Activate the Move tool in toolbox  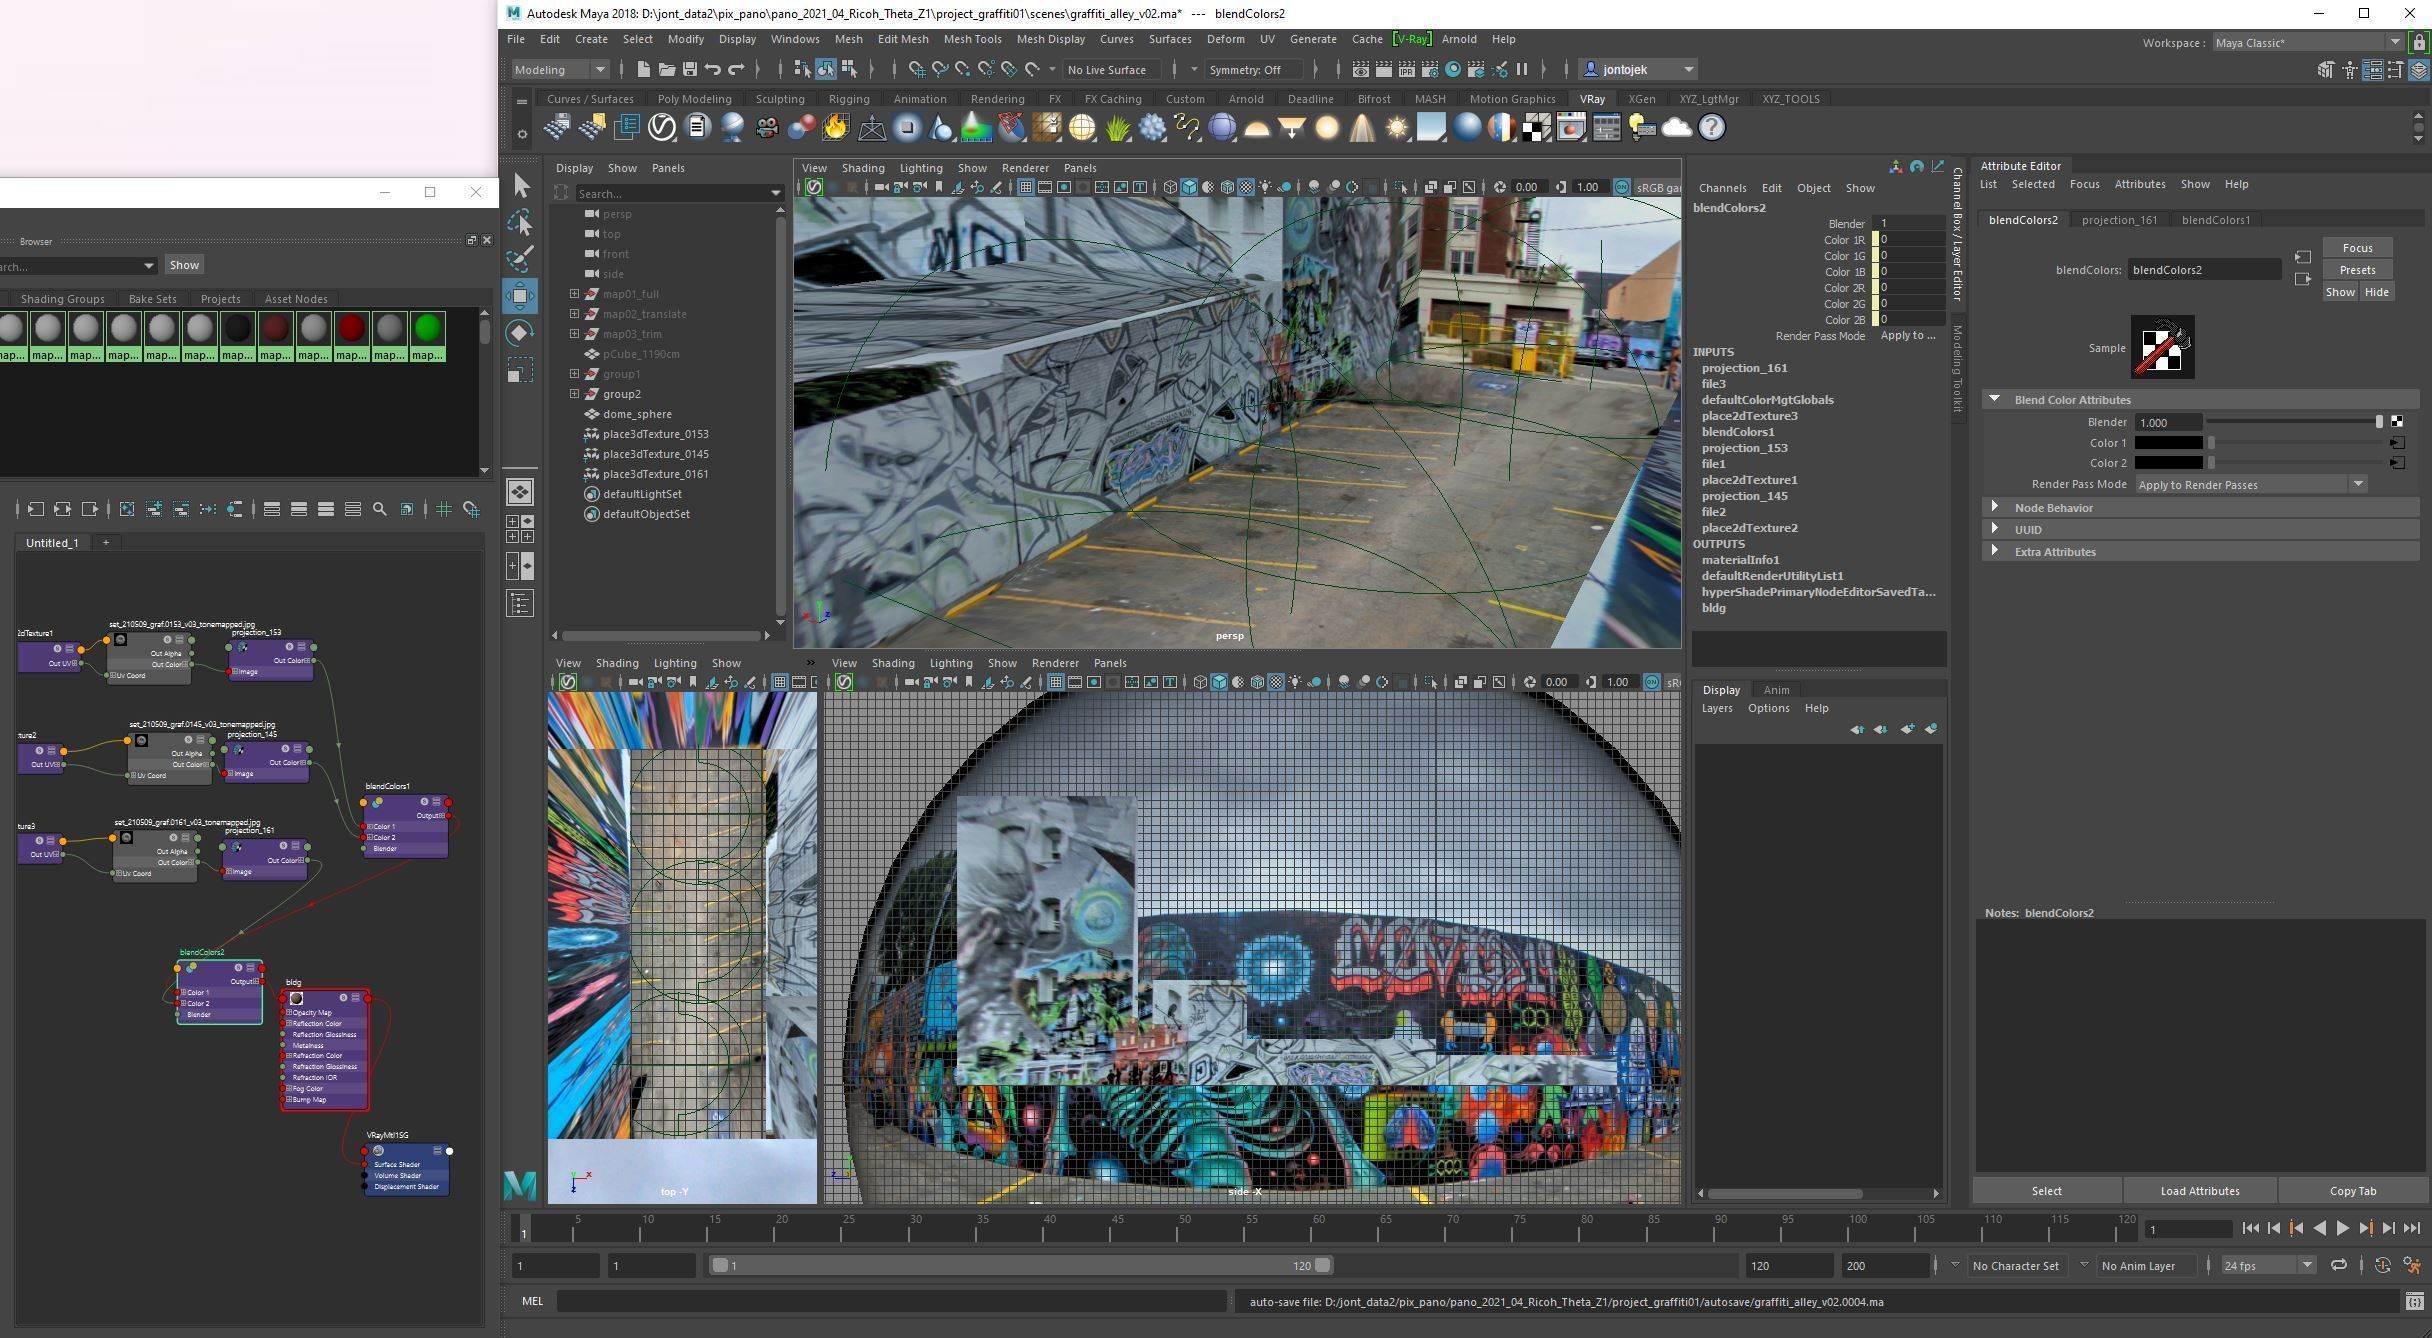521,295
